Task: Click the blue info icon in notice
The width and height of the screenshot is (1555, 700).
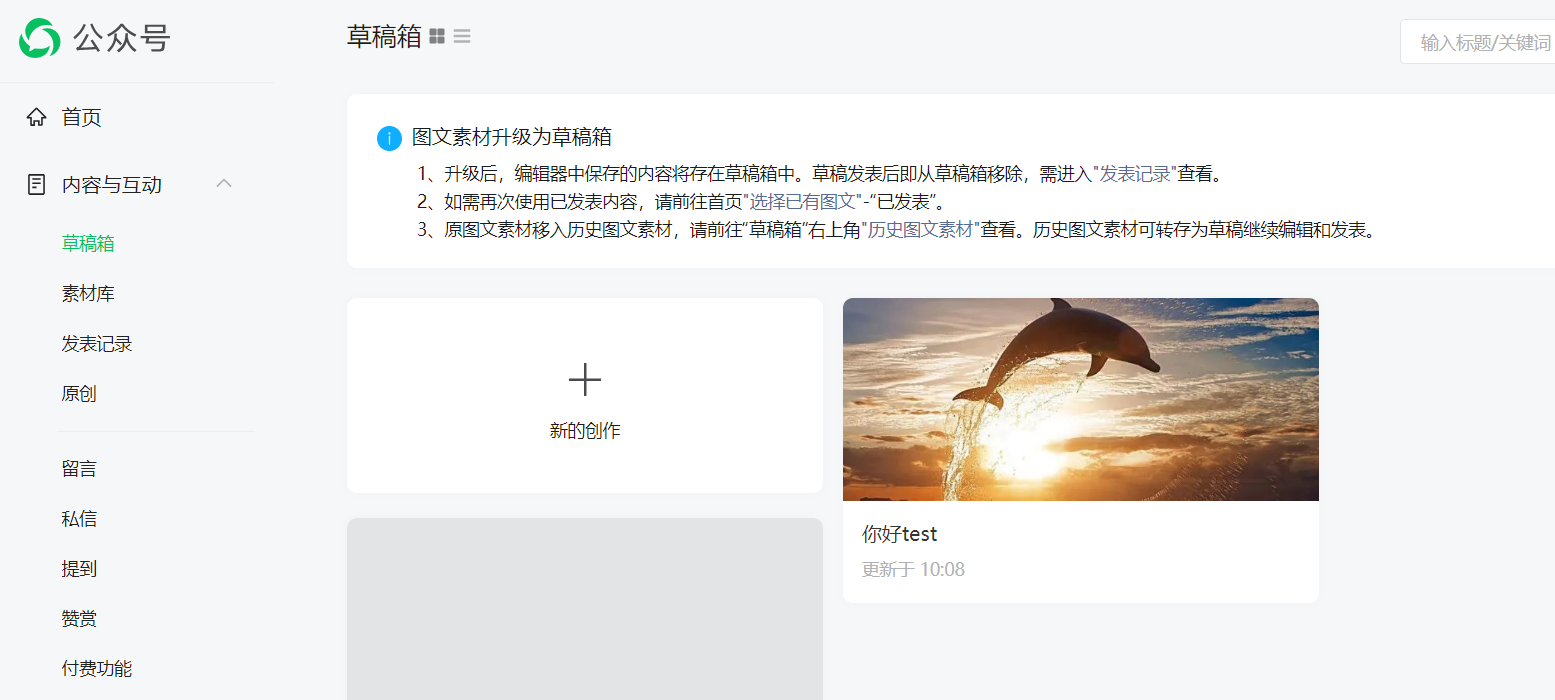Action: 389,139
